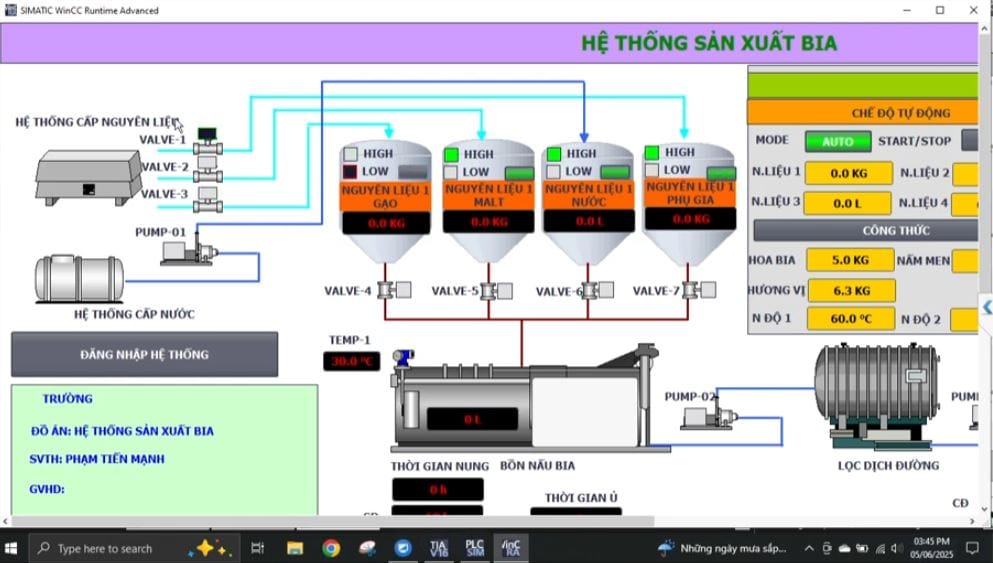Open TIA Portal V18 from the taskbar
Viewport: 993px width, 563px height.
[438, 548]
